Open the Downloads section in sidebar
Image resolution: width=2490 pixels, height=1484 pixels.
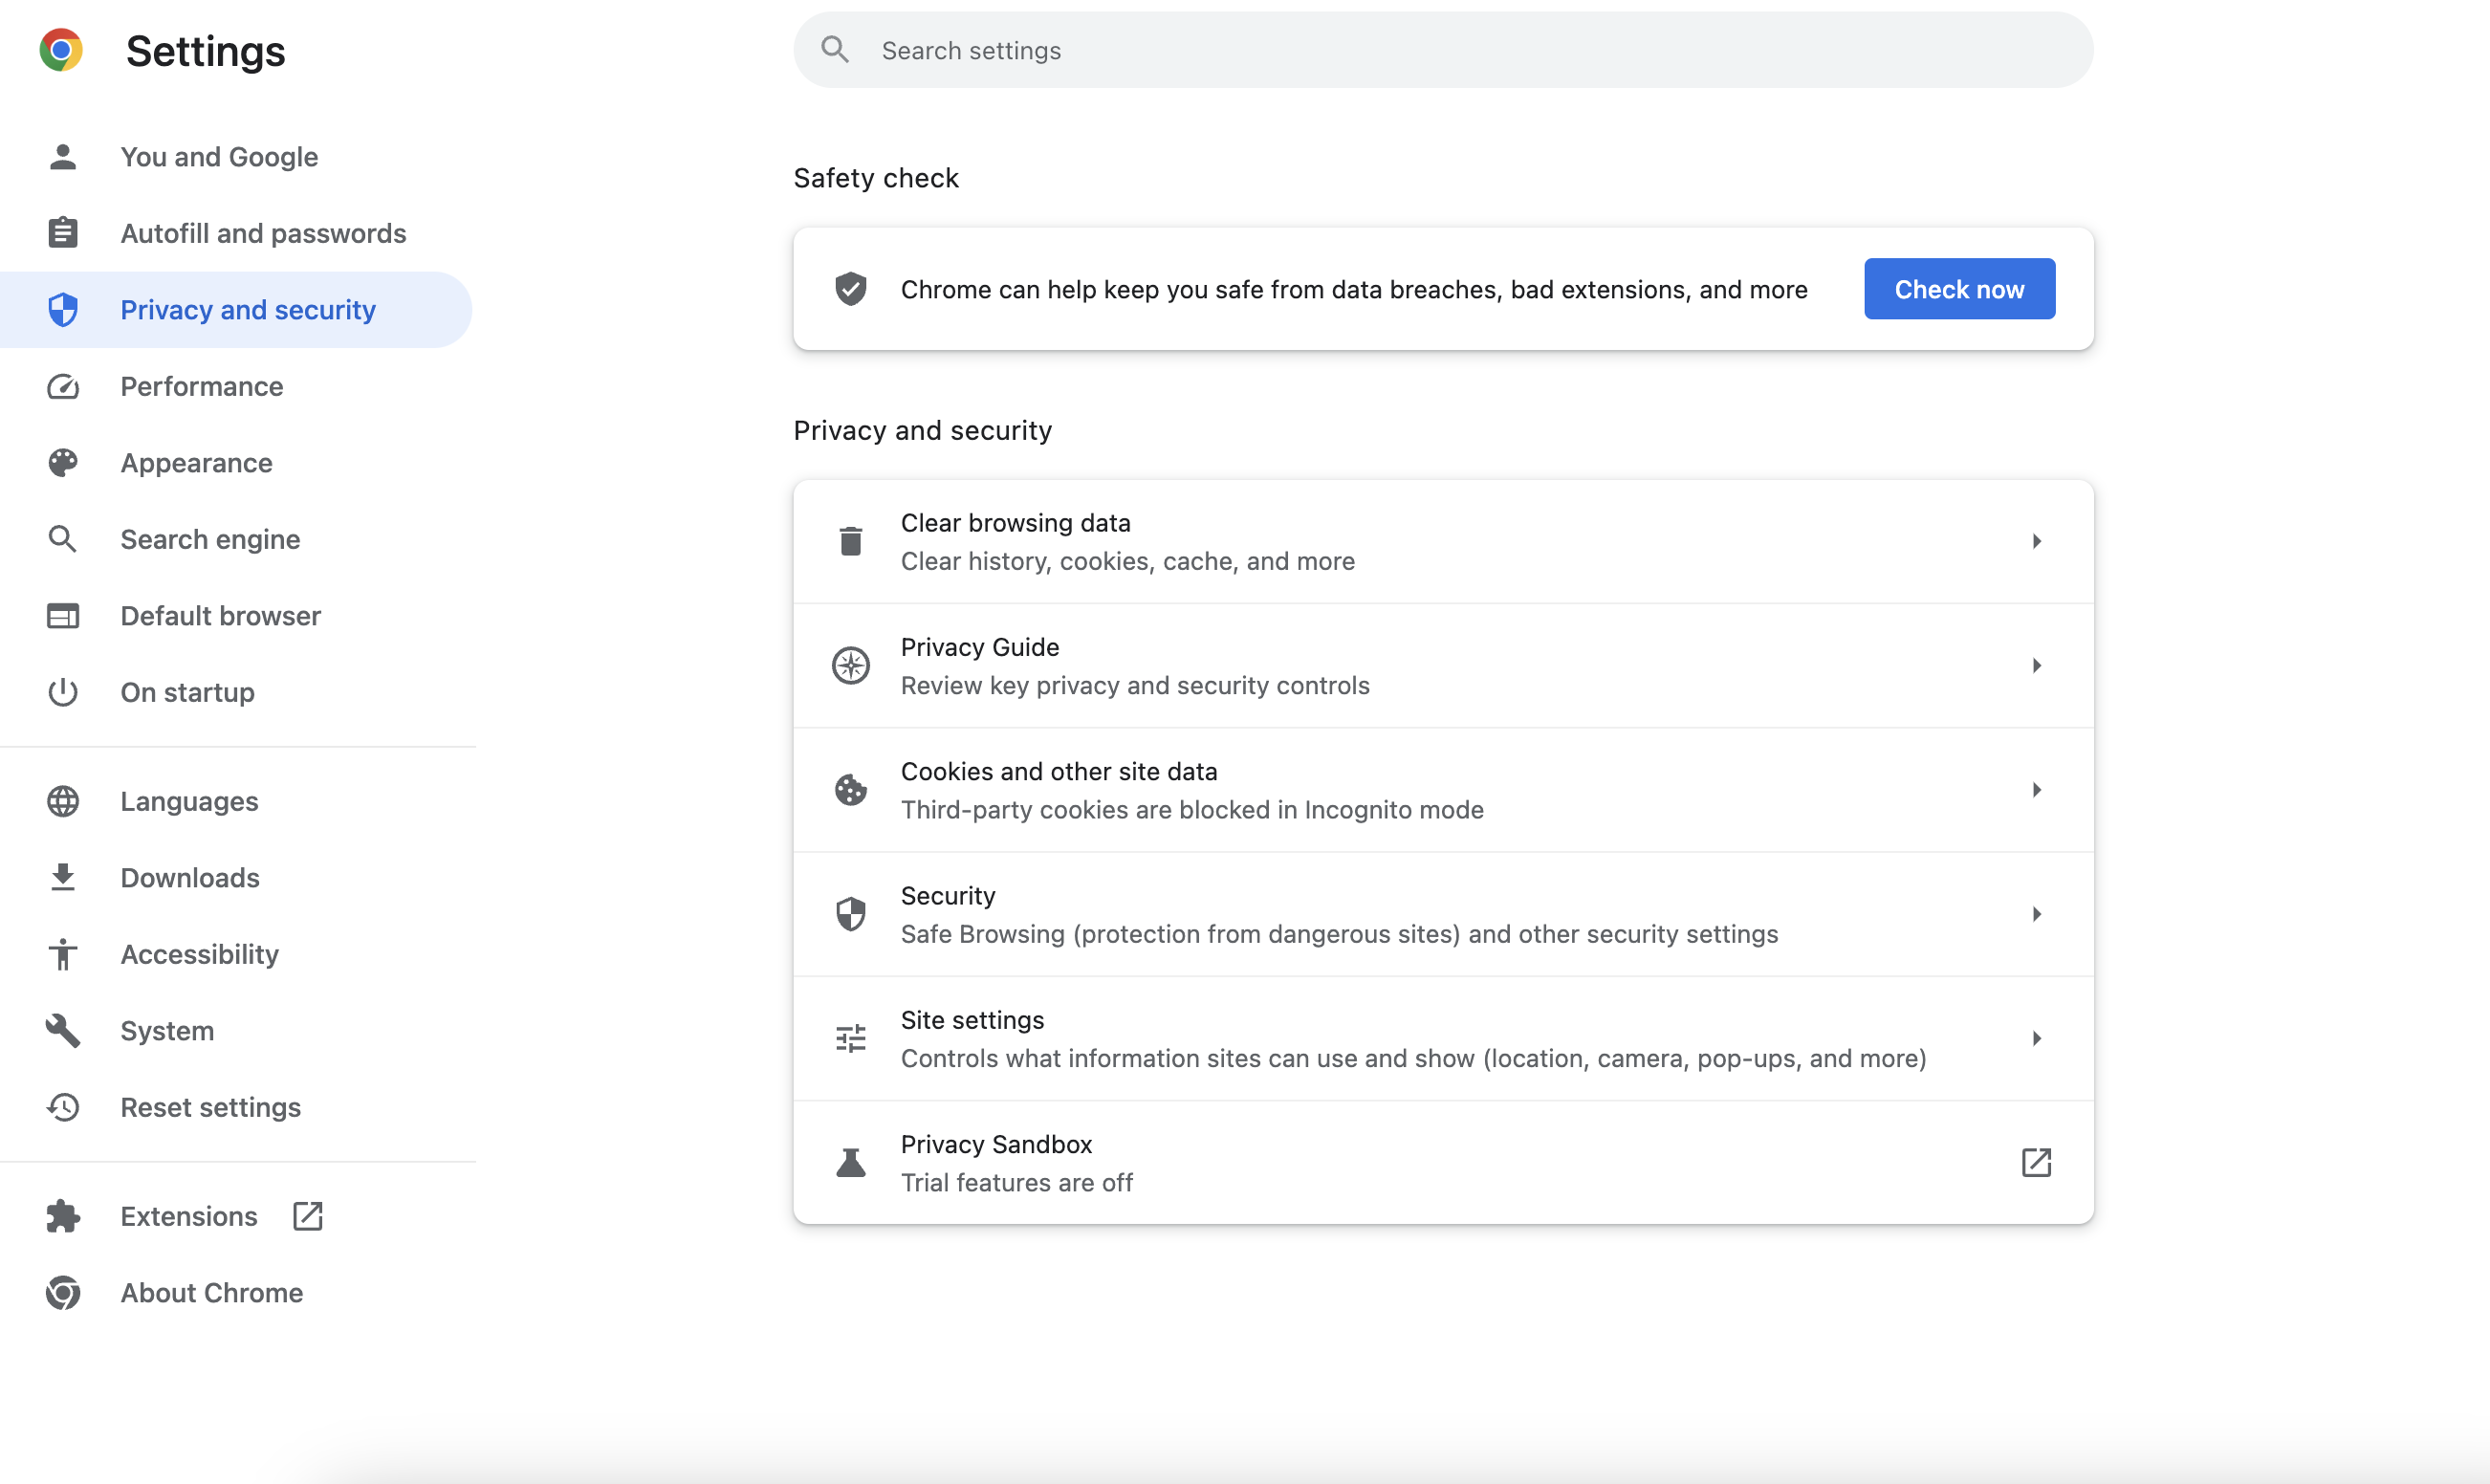(190, 877)
